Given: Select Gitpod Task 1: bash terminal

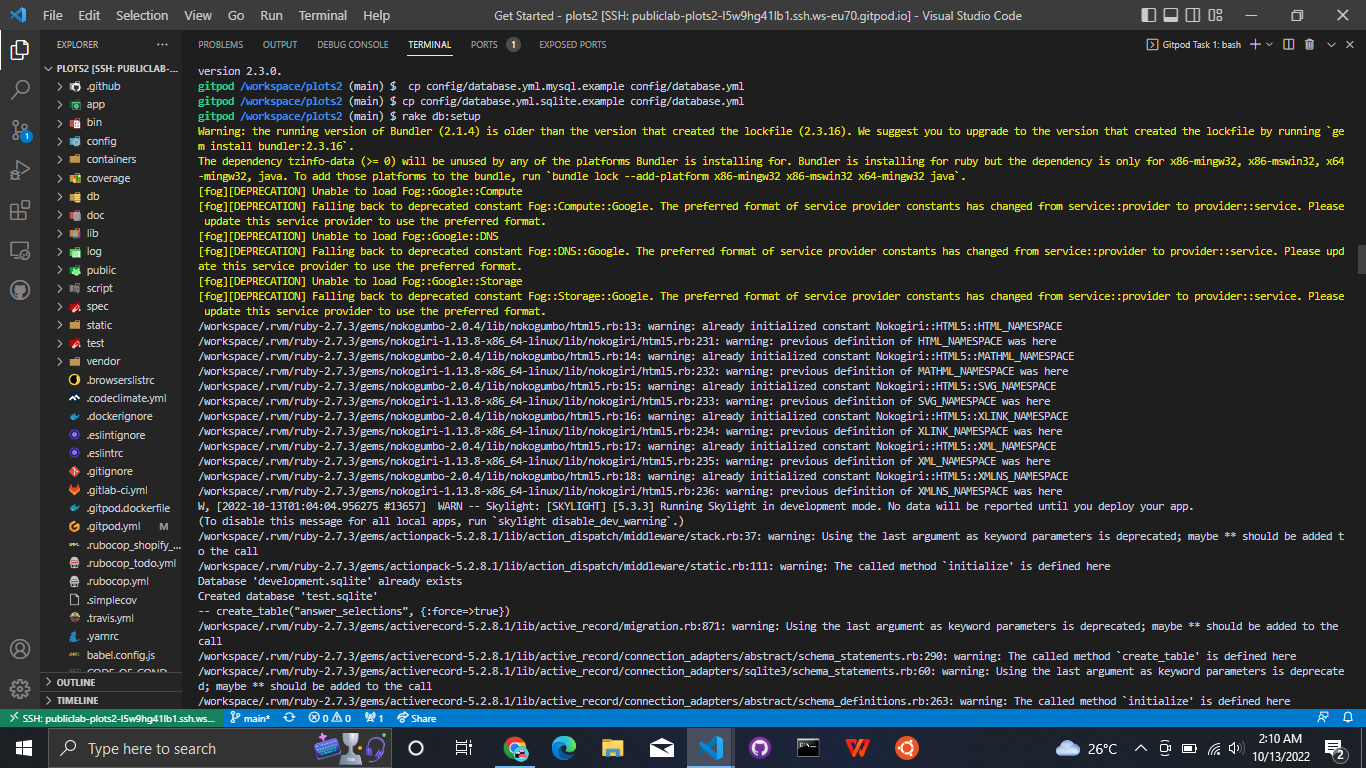Looking at the screenshot, I should tap(1194, 45).
